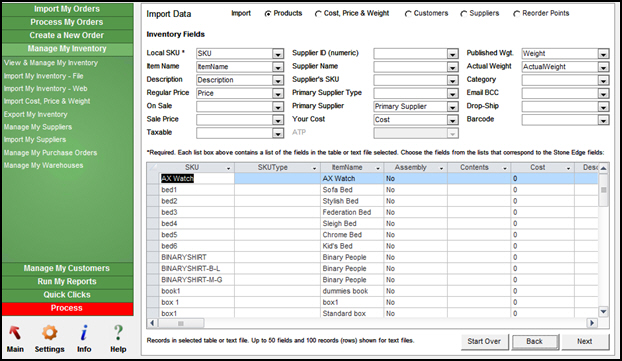The height and width of the screenshot is (361, 622).
Task: Select the BINARYSHIRT-B-L SKU cell
Action: click(197, 269)
